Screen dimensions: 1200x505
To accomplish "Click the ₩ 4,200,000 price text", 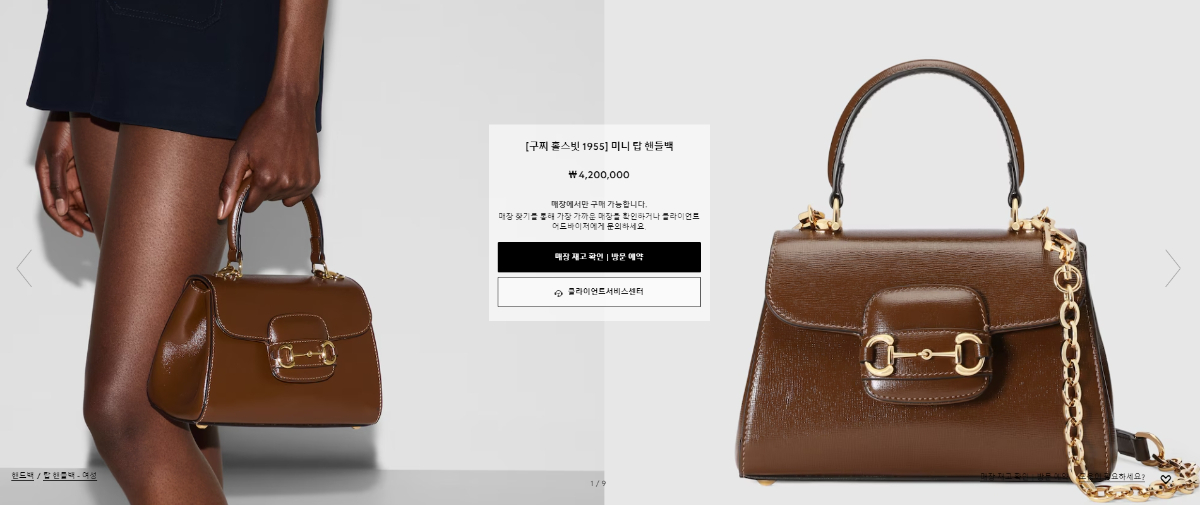I will pyautogui.click(x=599, y=175).
